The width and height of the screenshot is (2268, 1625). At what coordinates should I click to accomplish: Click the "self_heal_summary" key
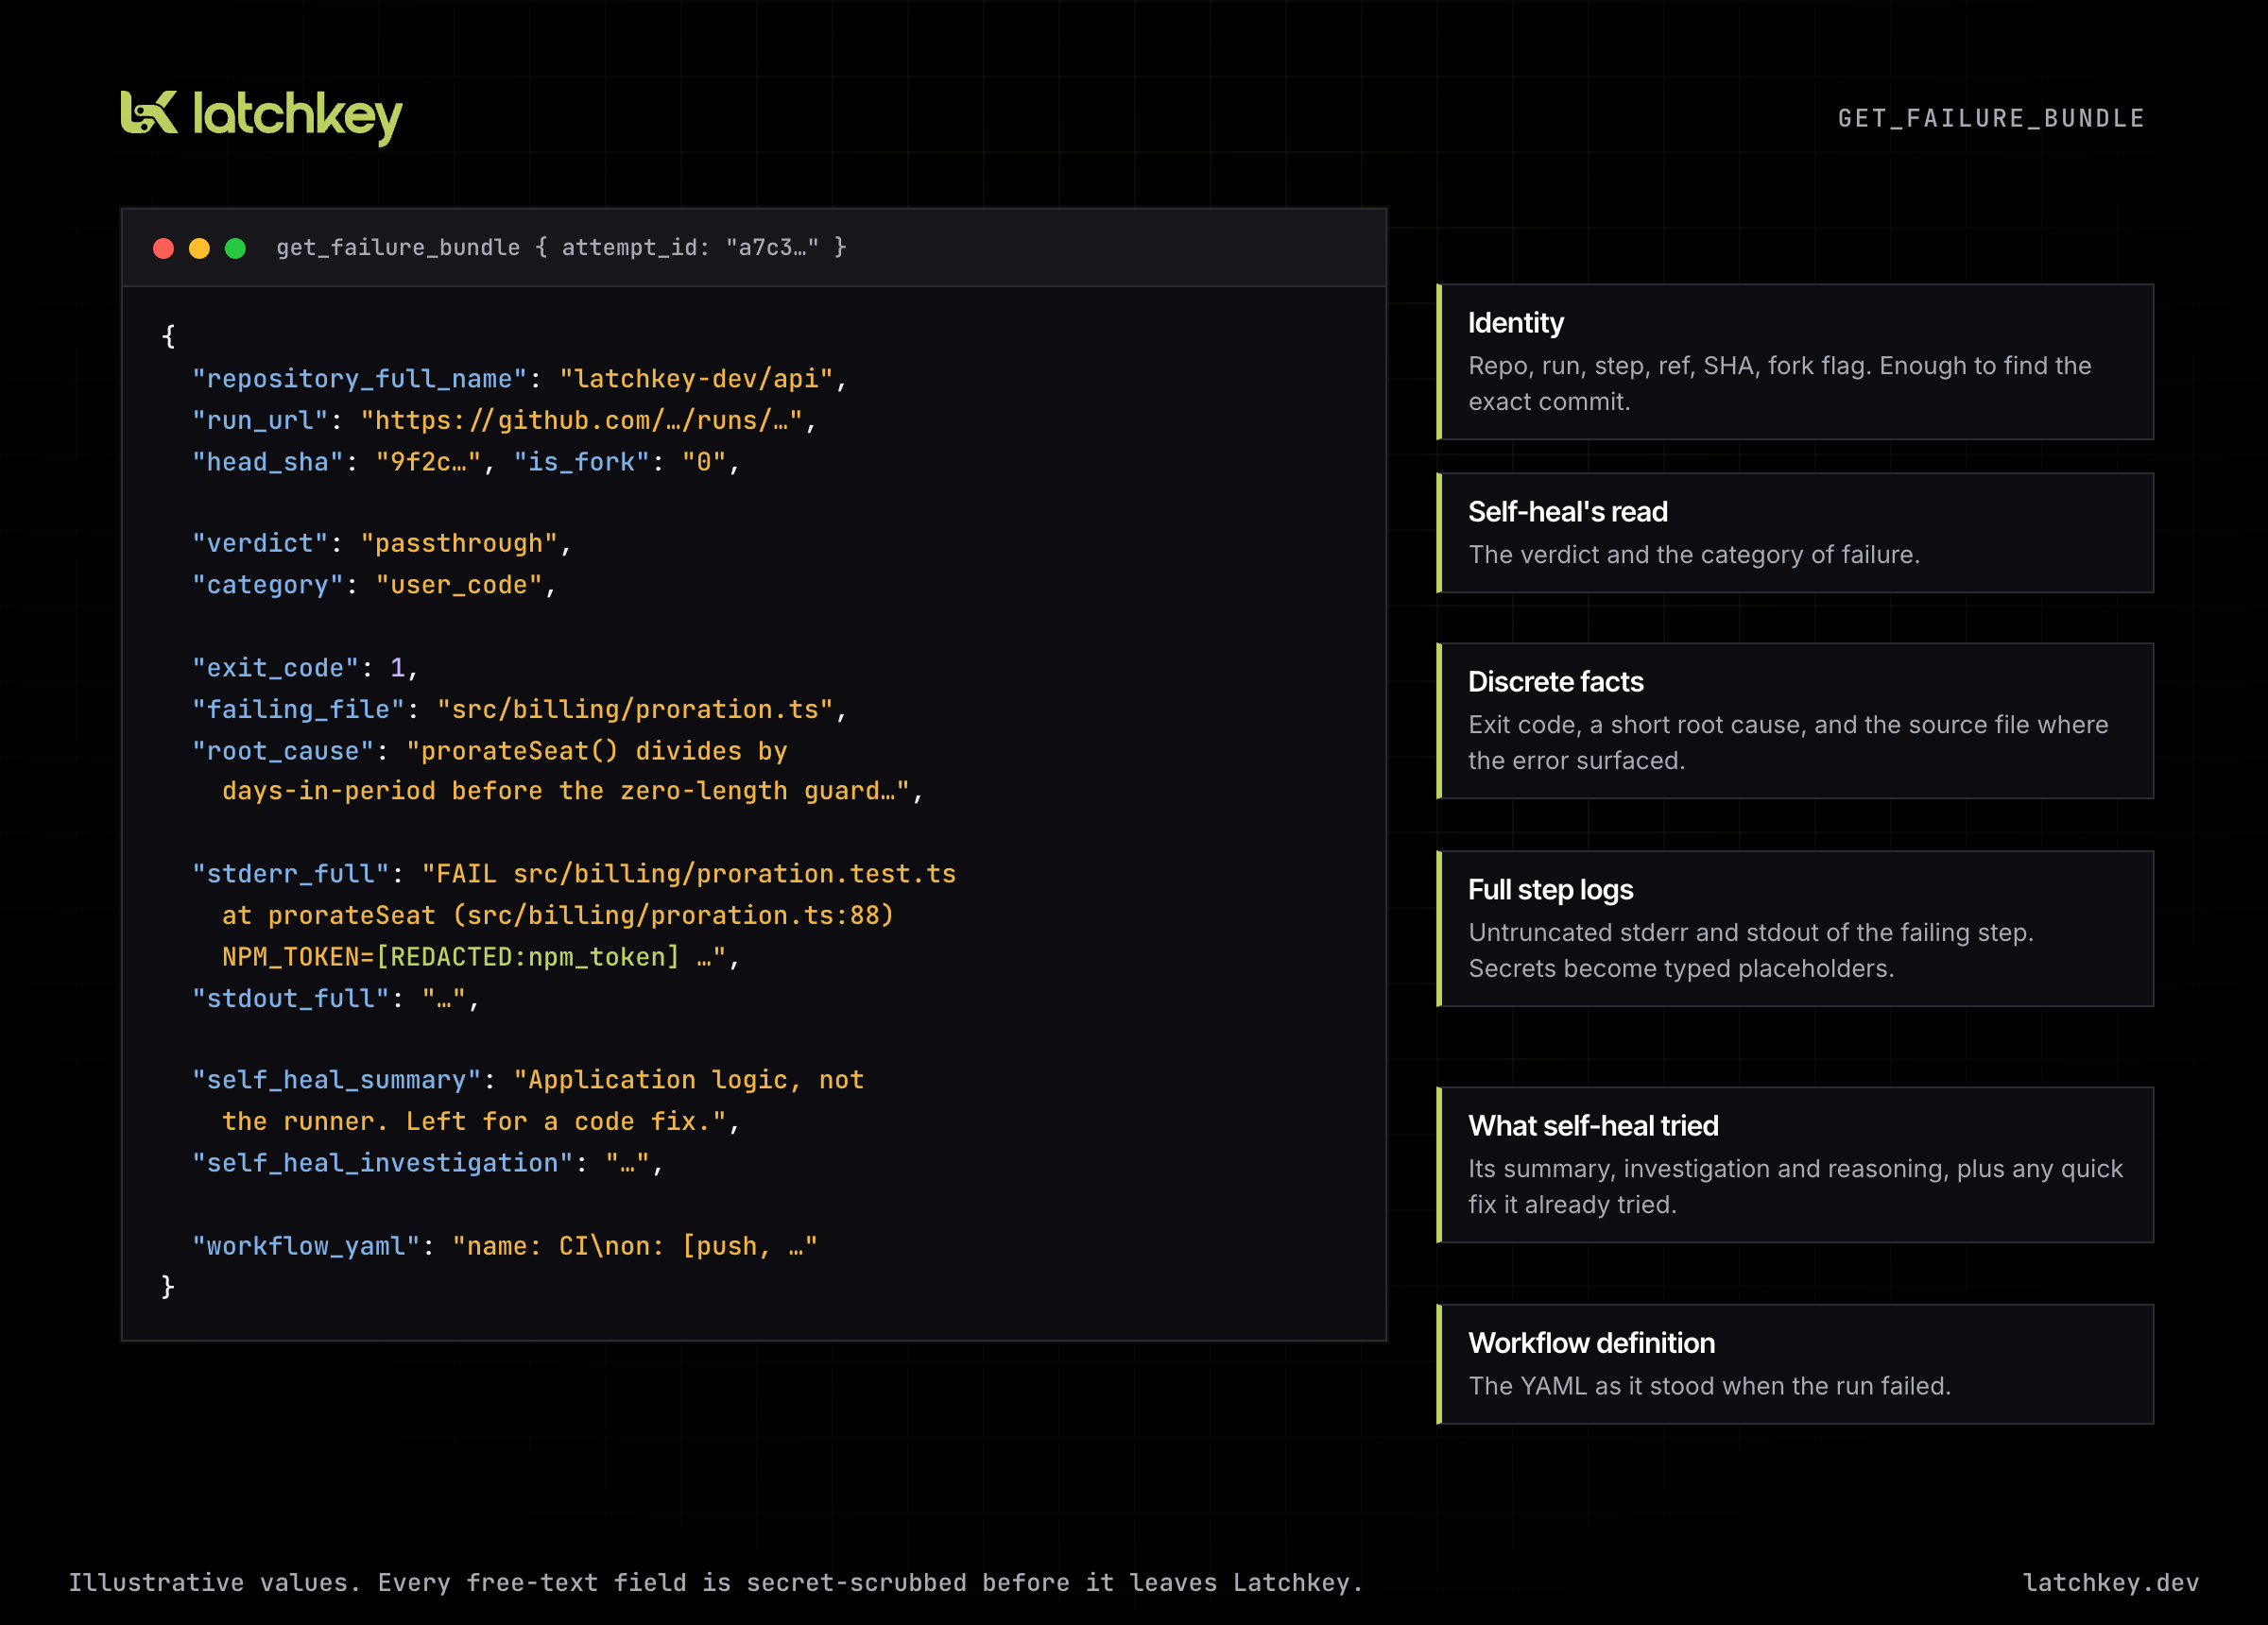point(336,1080)
